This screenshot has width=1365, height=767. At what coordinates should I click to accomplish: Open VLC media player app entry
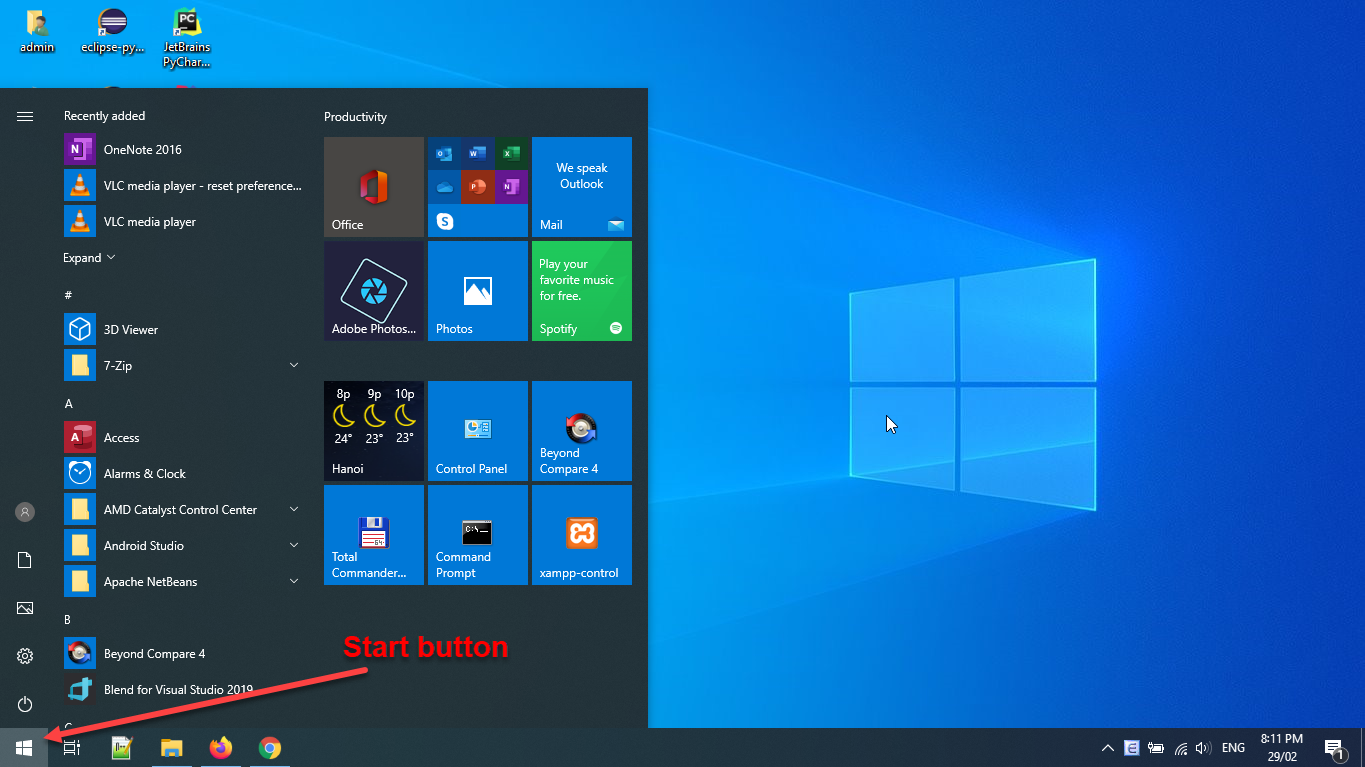pos(183,222)
